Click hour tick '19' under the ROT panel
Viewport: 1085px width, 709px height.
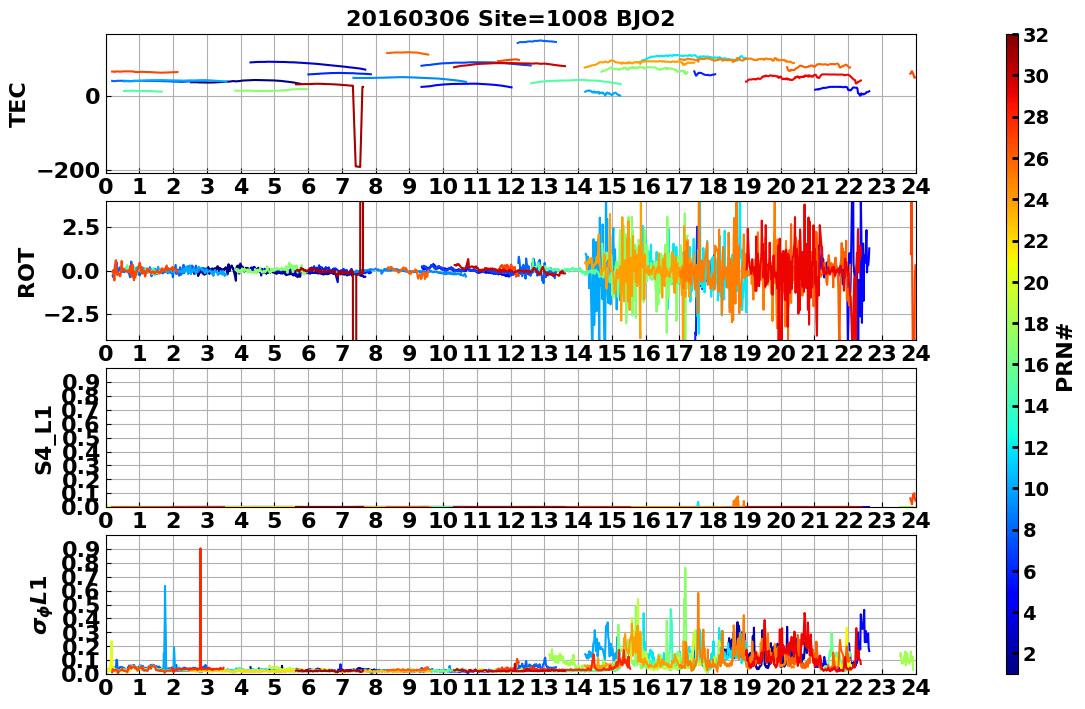click(747, 354)
